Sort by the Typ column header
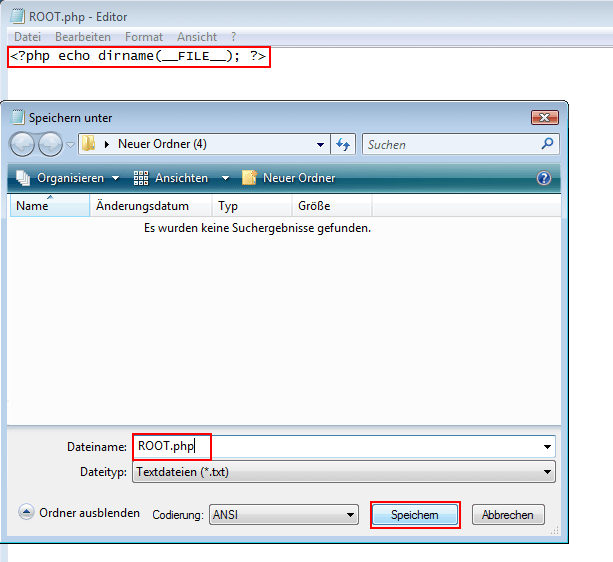 [252, 206]
